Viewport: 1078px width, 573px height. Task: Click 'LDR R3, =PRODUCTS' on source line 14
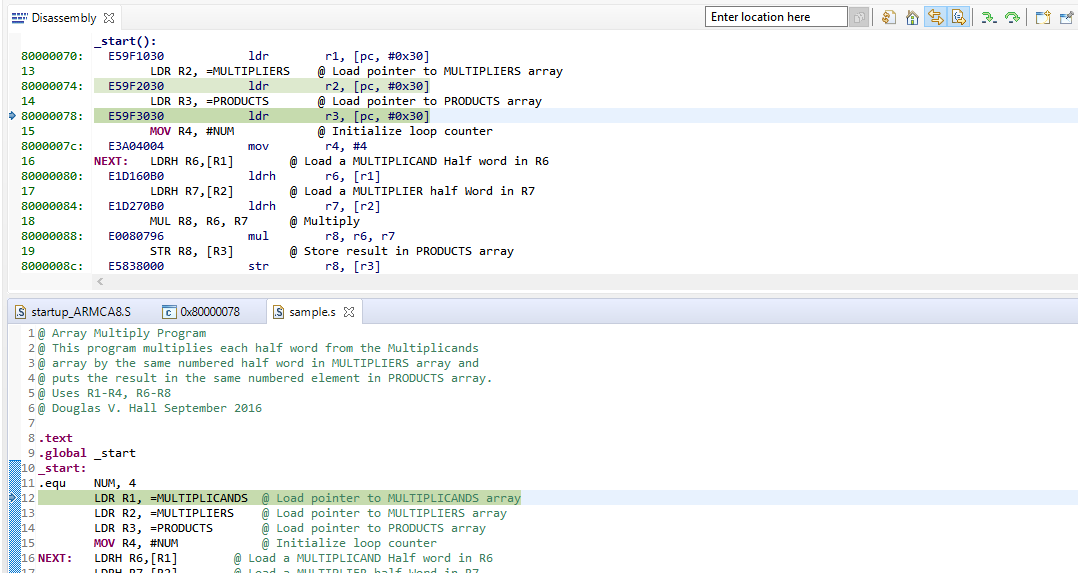pos(154,528)
